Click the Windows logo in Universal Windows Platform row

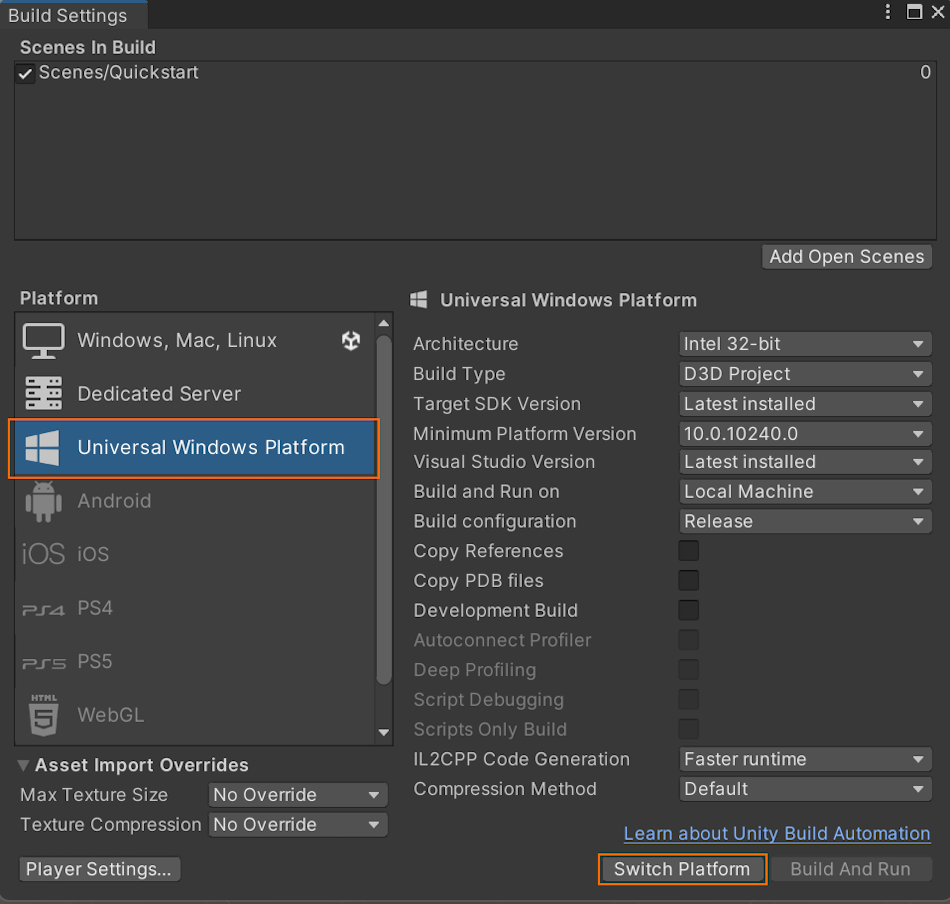coord(42,448)
